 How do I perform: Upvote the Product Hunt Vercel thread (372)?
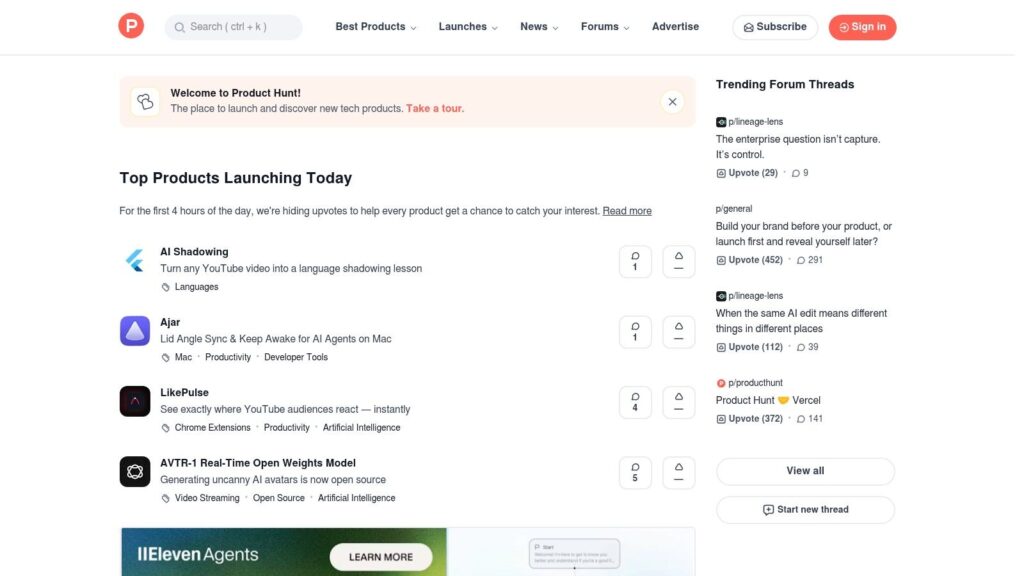coord(750,419)
